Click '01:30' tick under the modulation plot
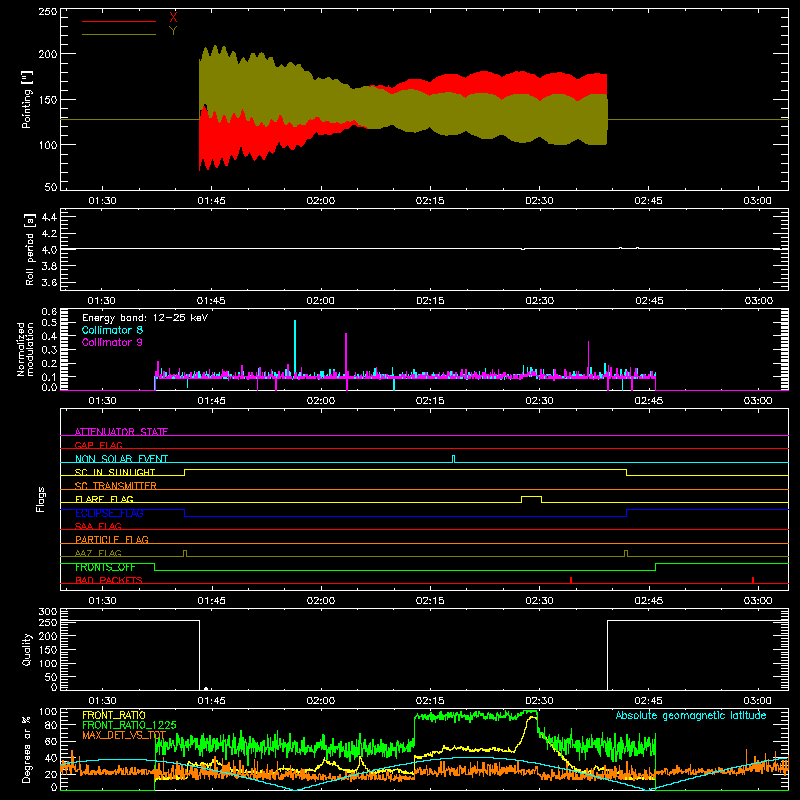Screen dimensions: 800x800 click(102, 401)
